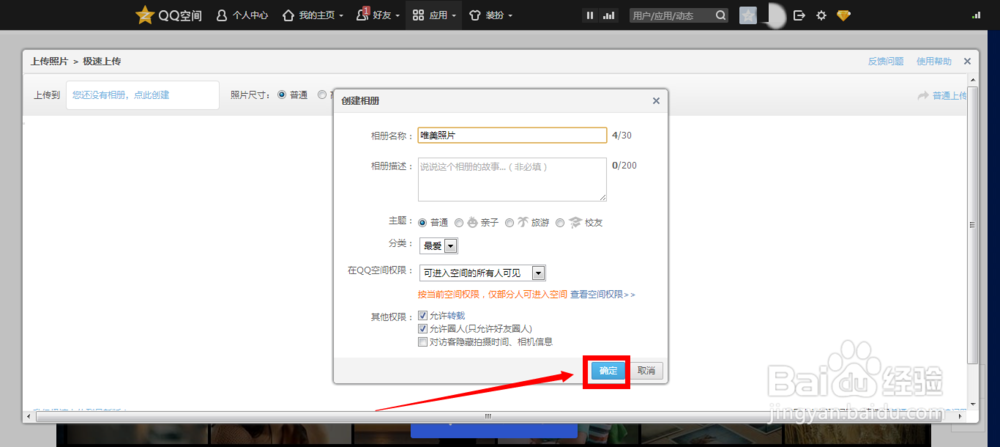The height and width of the screenshot is (447, 1000).
Task: Click the vertical scrollbar of upload panel
Action: click(973, 223)
